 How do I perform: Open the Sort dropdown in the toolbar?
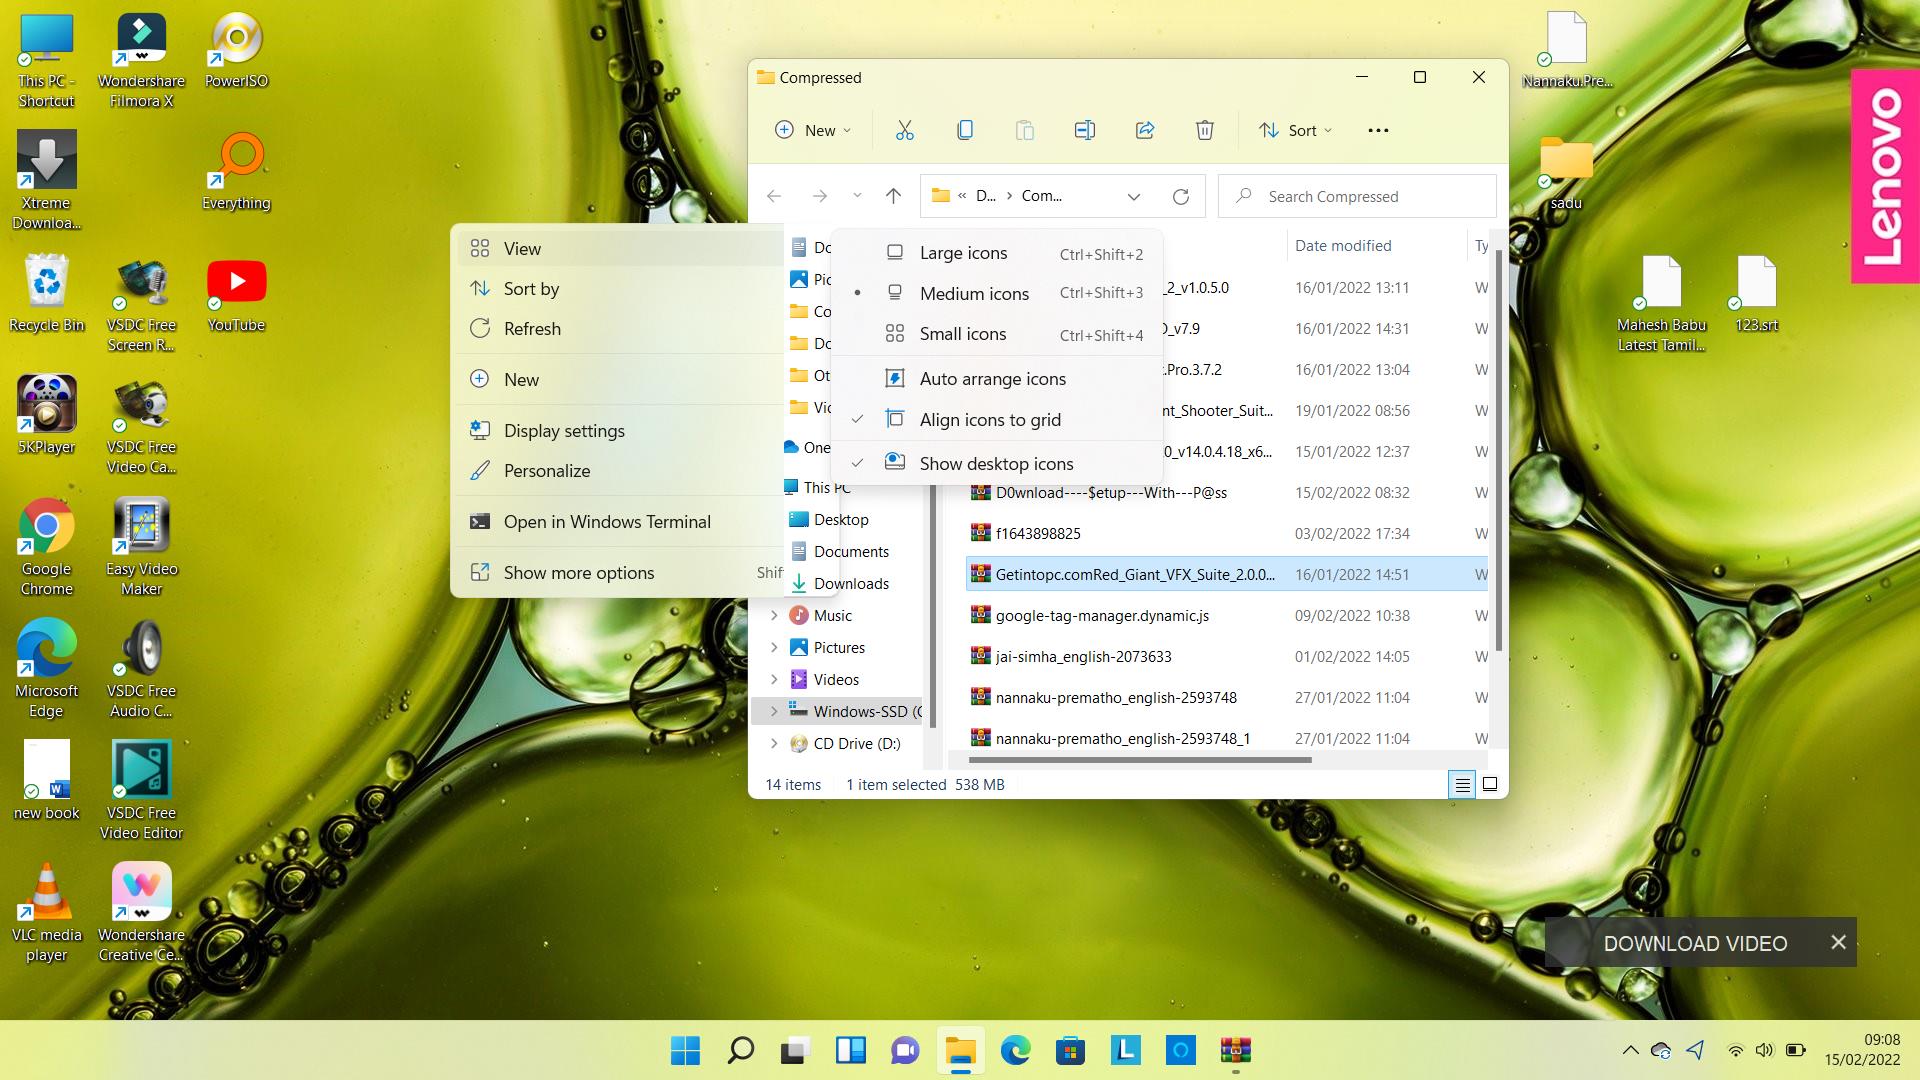[1296, 130]
